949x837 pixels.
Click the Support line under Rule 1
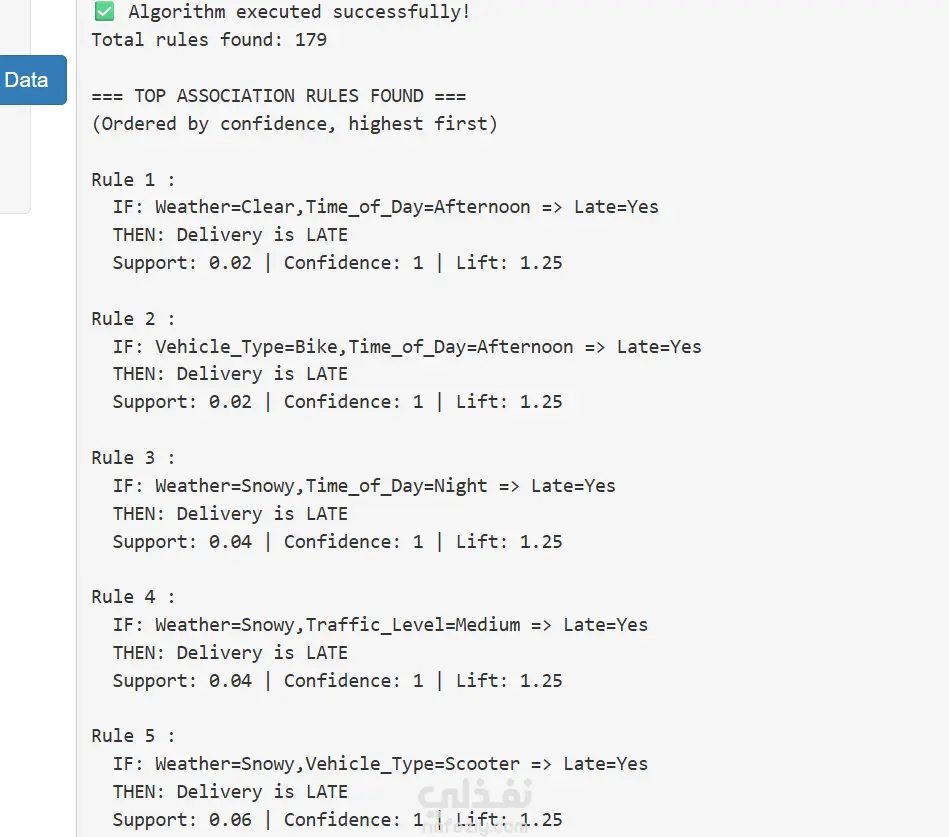pyautogui.click(x=337, y=263)
